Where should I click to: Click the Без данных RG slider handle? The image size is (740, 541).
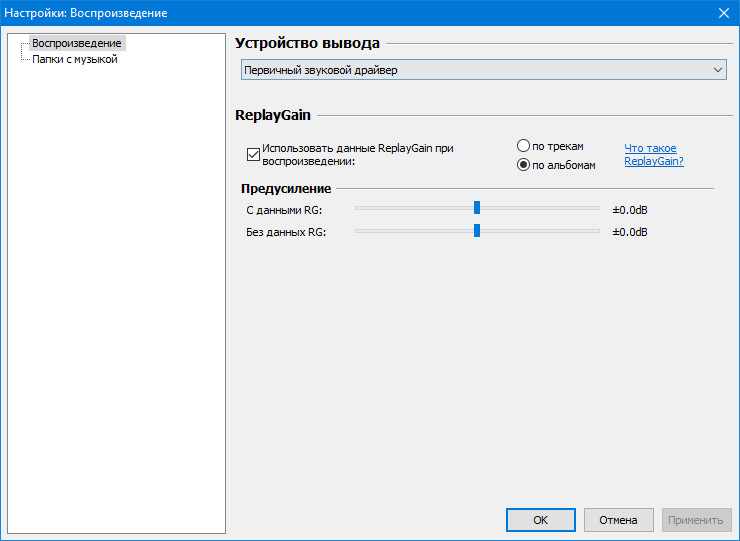[477, 230]
